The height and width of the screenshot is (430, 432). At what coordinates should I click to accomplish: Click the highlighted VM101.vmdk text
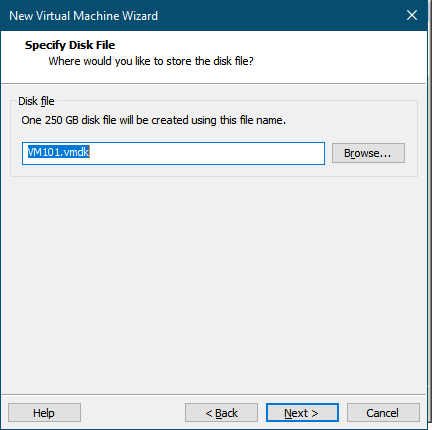[59, 152]
